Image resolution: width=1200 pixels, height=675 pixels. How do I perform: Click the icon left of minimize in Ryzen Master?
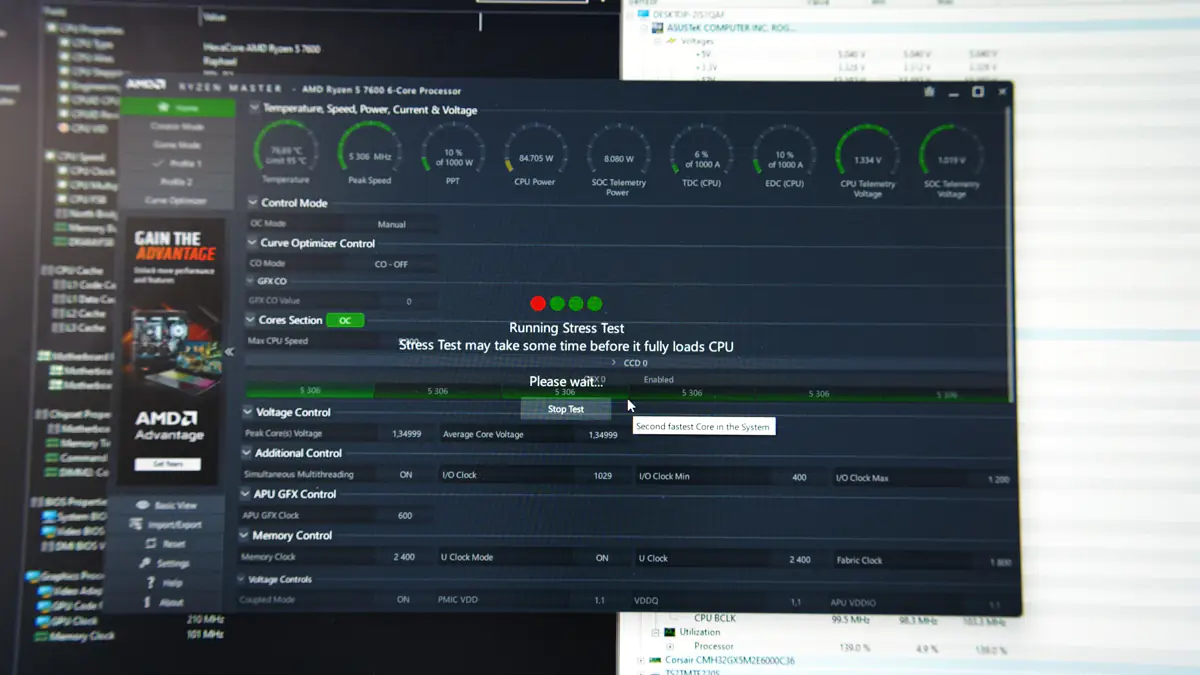[929, 92]
